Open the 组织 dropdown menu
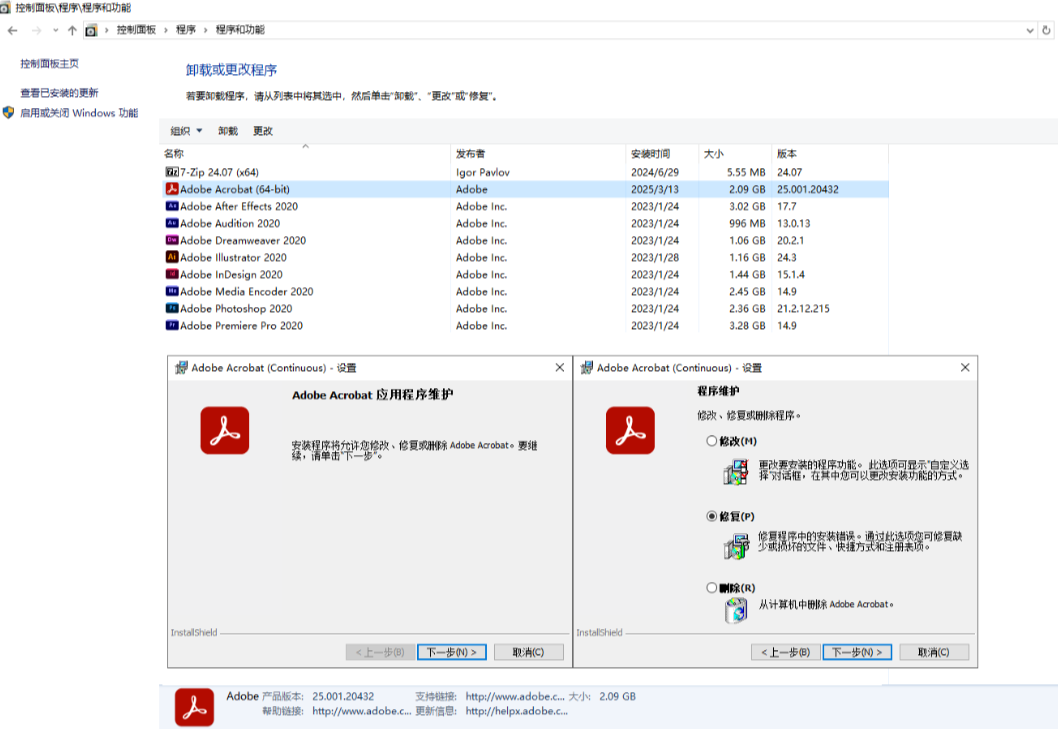This screenshot has width=1058, height=729. click(x=183, y=130)
